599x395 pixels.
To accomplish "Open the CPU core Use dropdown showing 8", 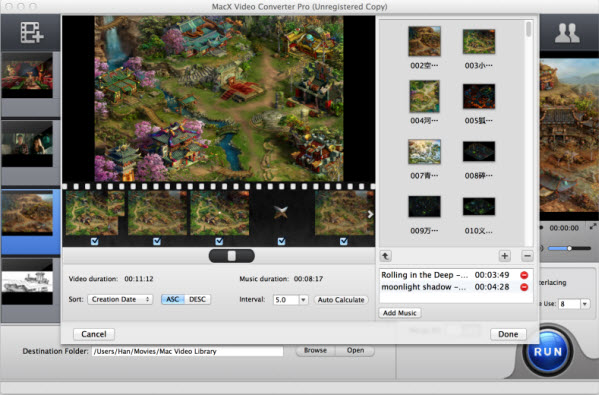I will (585, 304).
